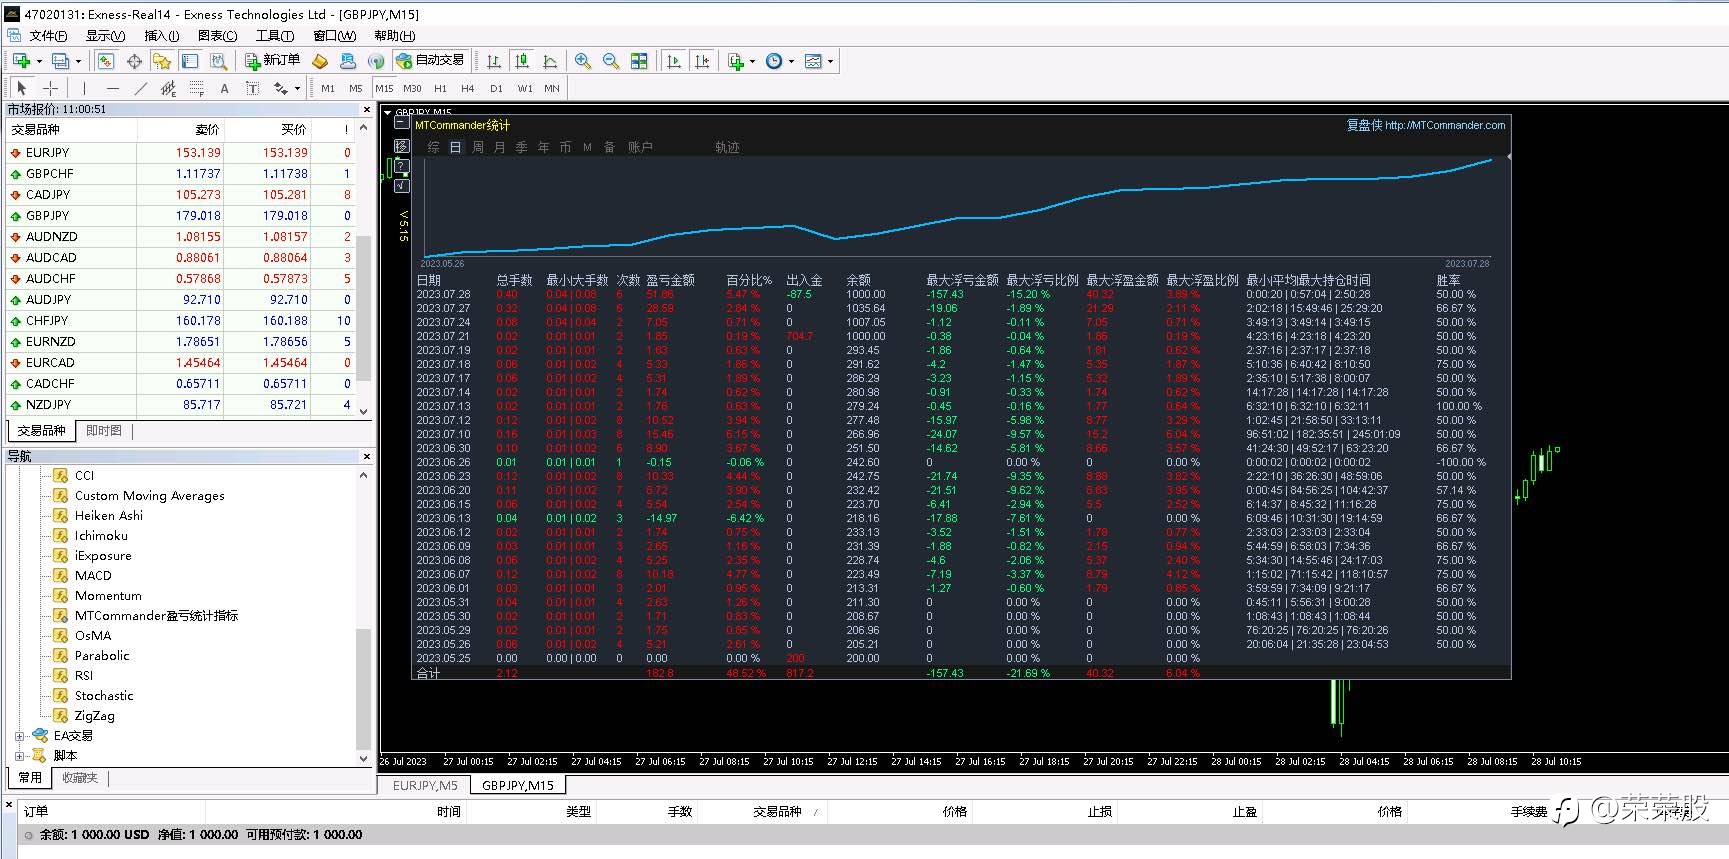Switch to M1 timeframe
Screen dimensions: 1729x859
(x=328, y=88)
